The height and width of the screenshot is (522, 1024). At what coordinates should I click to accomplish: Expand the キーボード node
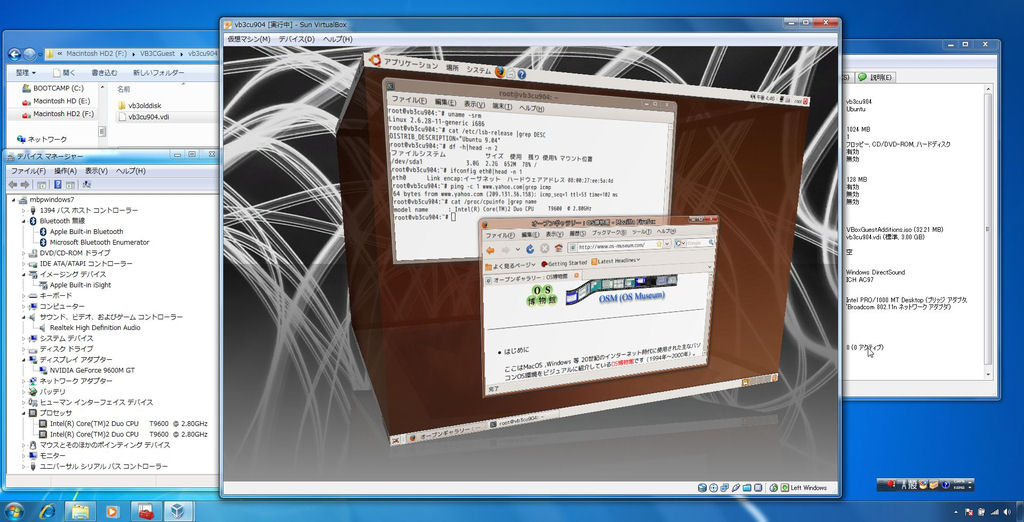tap(25, 295)
